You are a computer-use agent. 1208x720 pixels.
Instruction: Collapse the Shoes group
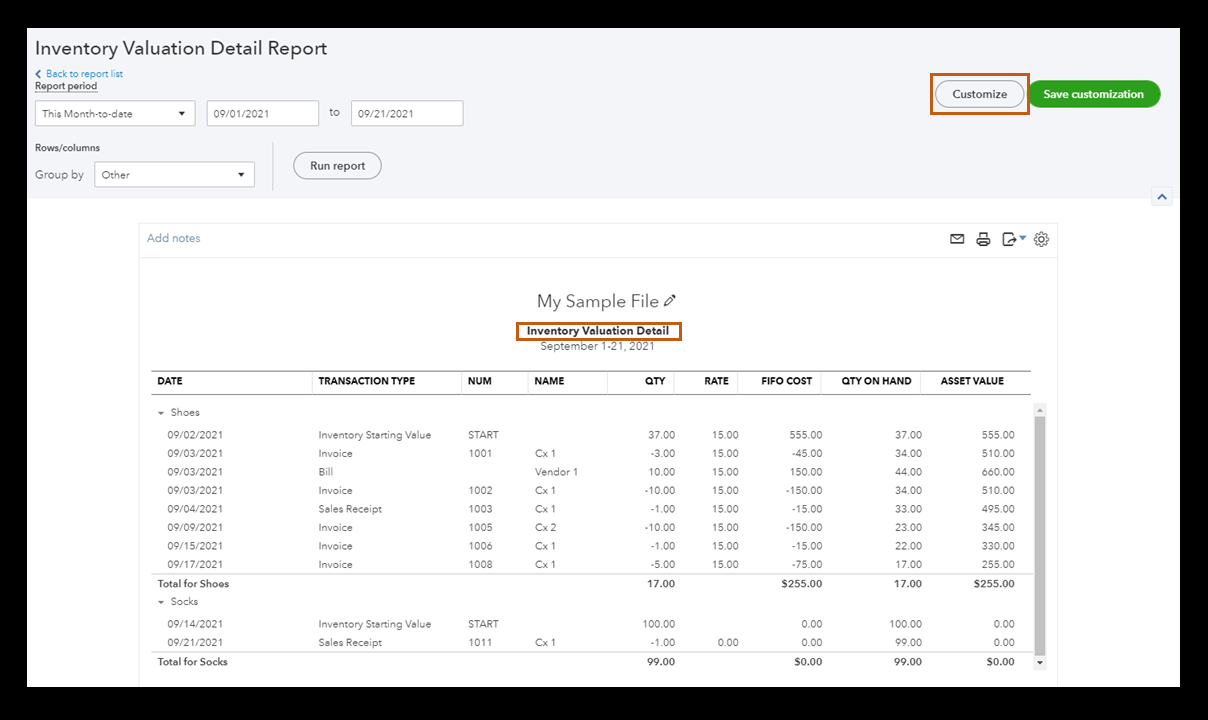161,413
